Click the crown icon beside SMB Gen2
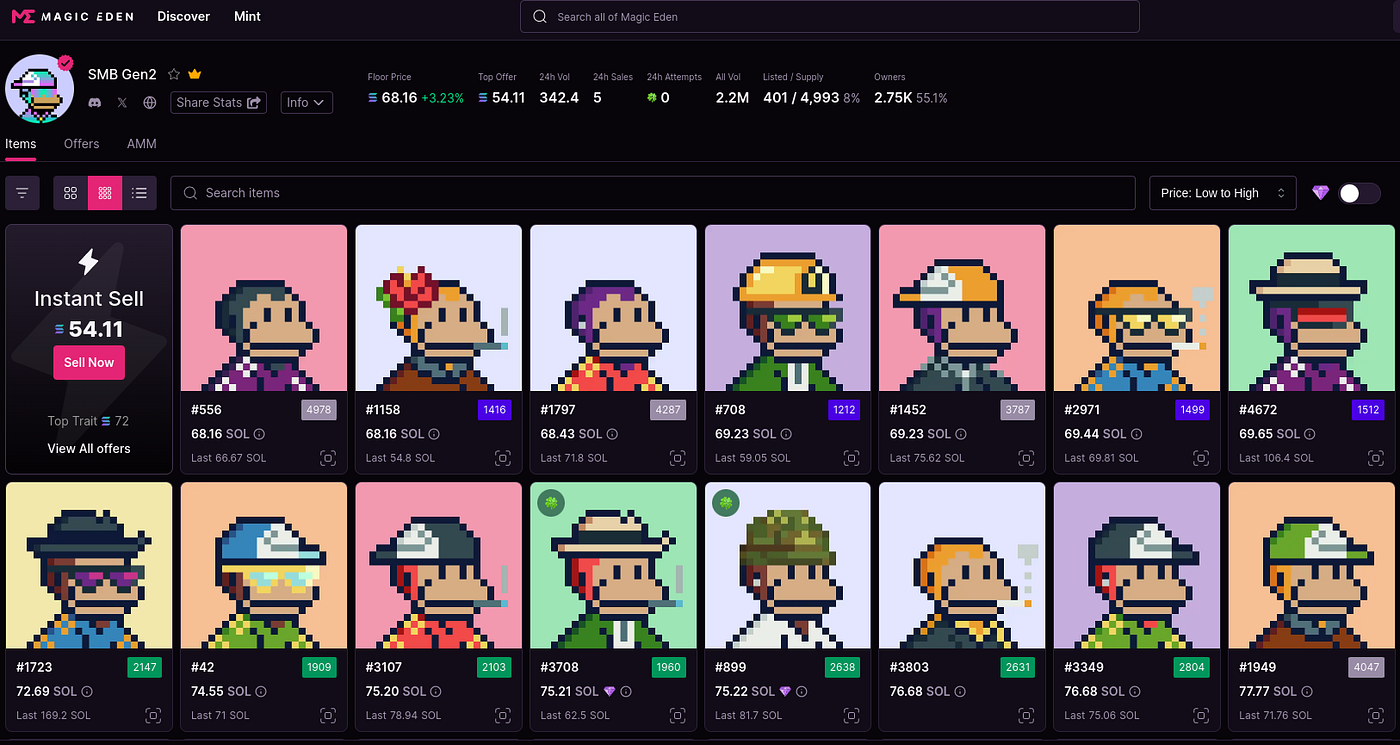Viewport: 1400px width, 745px height. [x=195, y=74]
